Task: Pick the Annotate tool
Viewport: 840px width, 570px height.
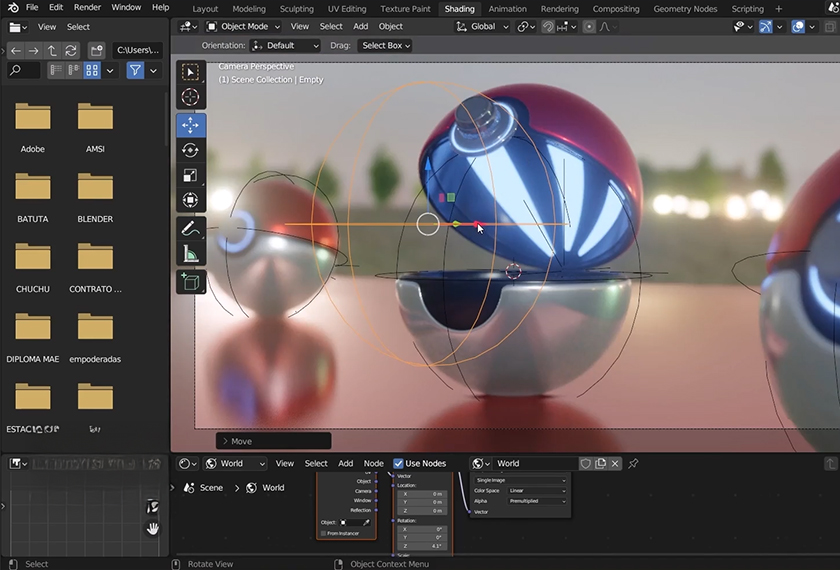Action: pyautogui.click(x=191, y=229)
